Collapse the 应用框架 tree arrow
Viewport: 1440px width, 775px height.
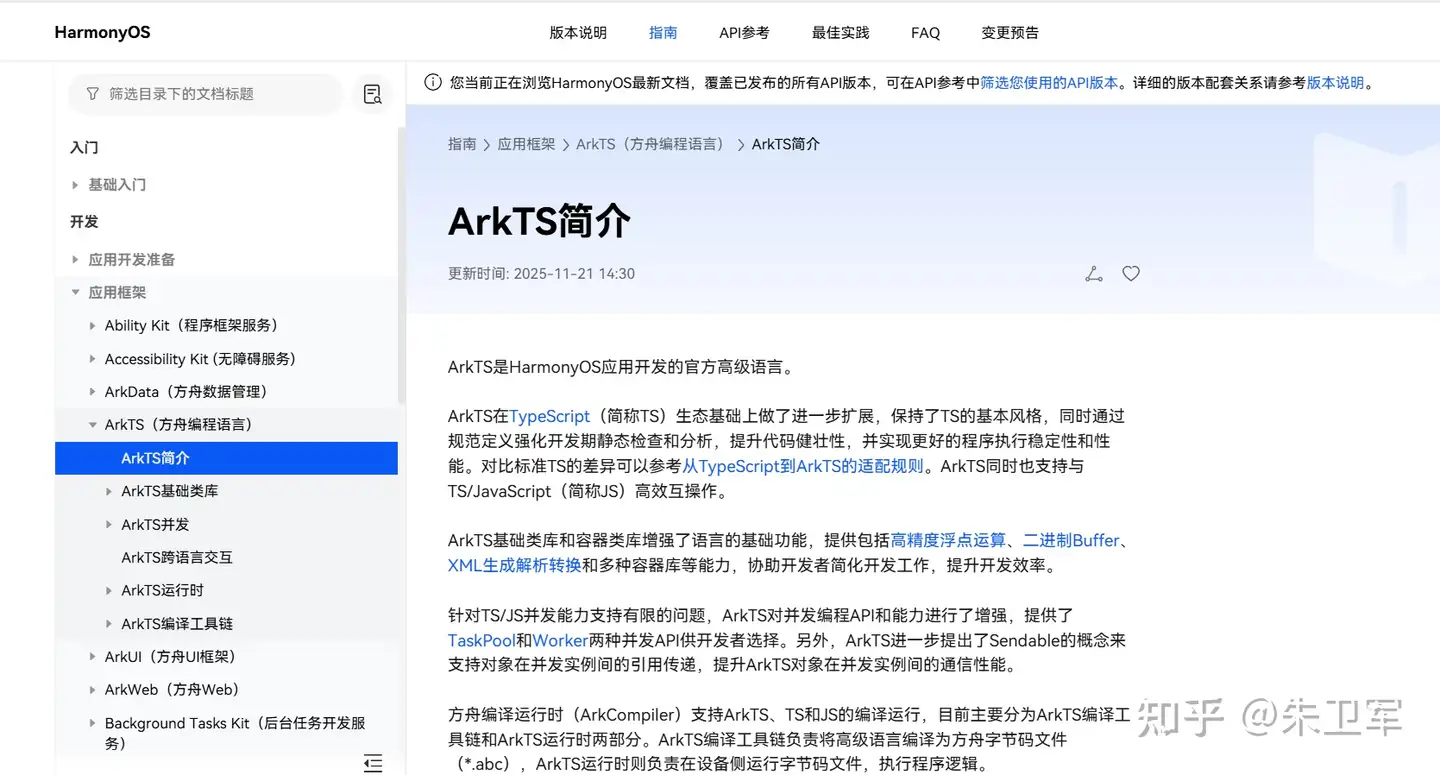point(75,292)
